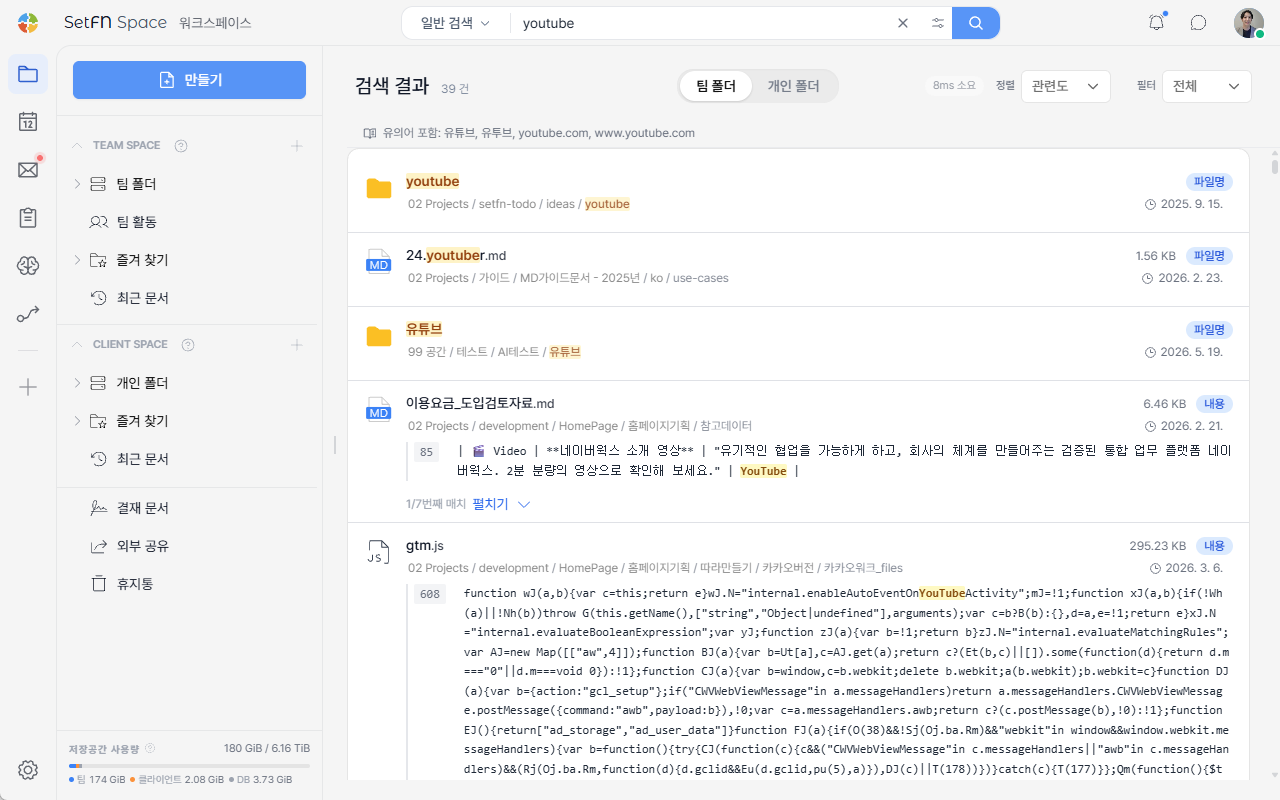
Task: Click the plus icon in the left rail
Action: (x=28, y=387)
